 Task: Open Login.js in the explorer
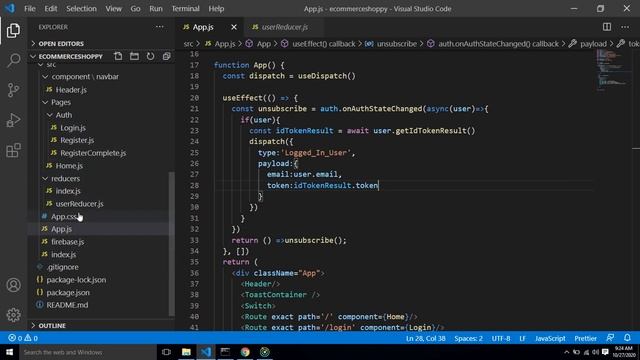(x=73, y=128)
